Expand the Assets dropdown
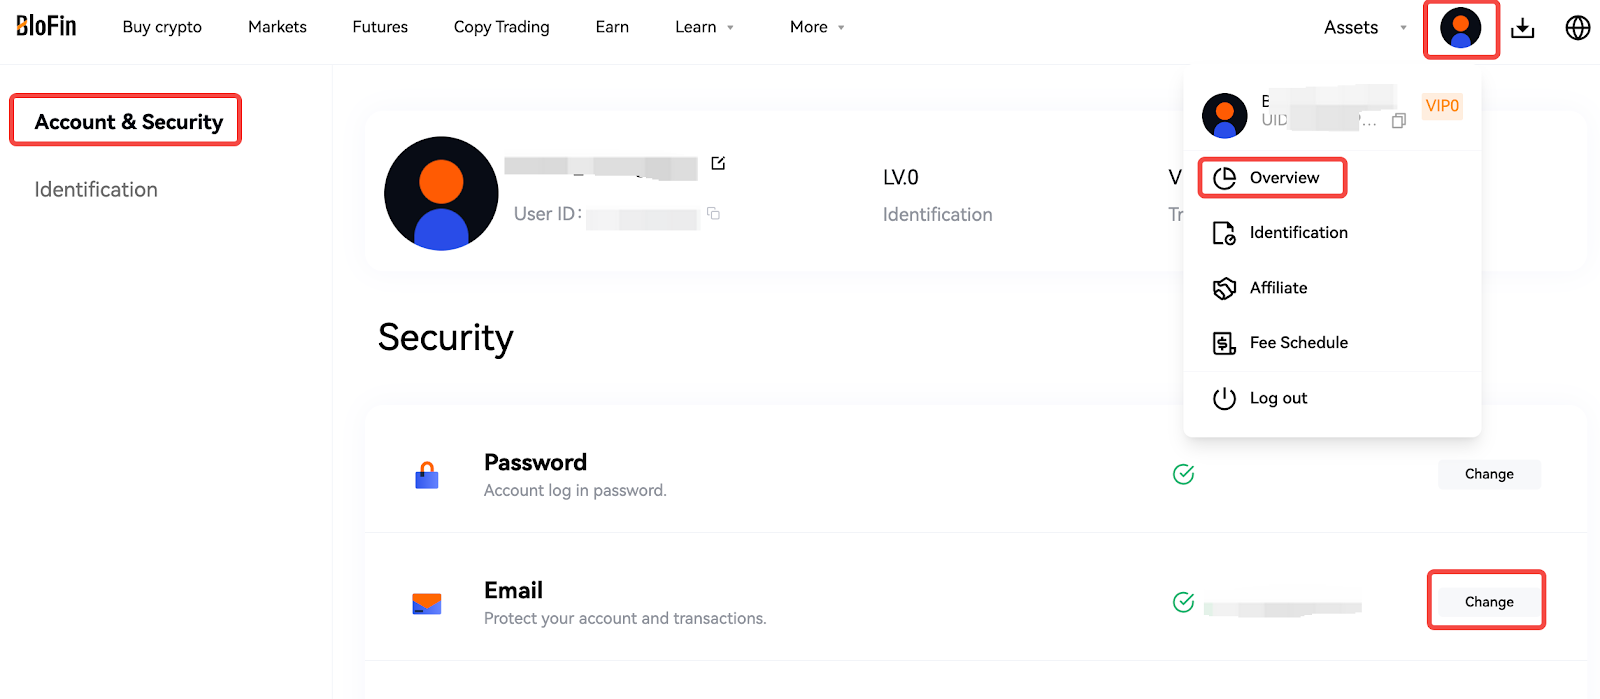Viewport: 1600px width, 699px height. 1365,27
